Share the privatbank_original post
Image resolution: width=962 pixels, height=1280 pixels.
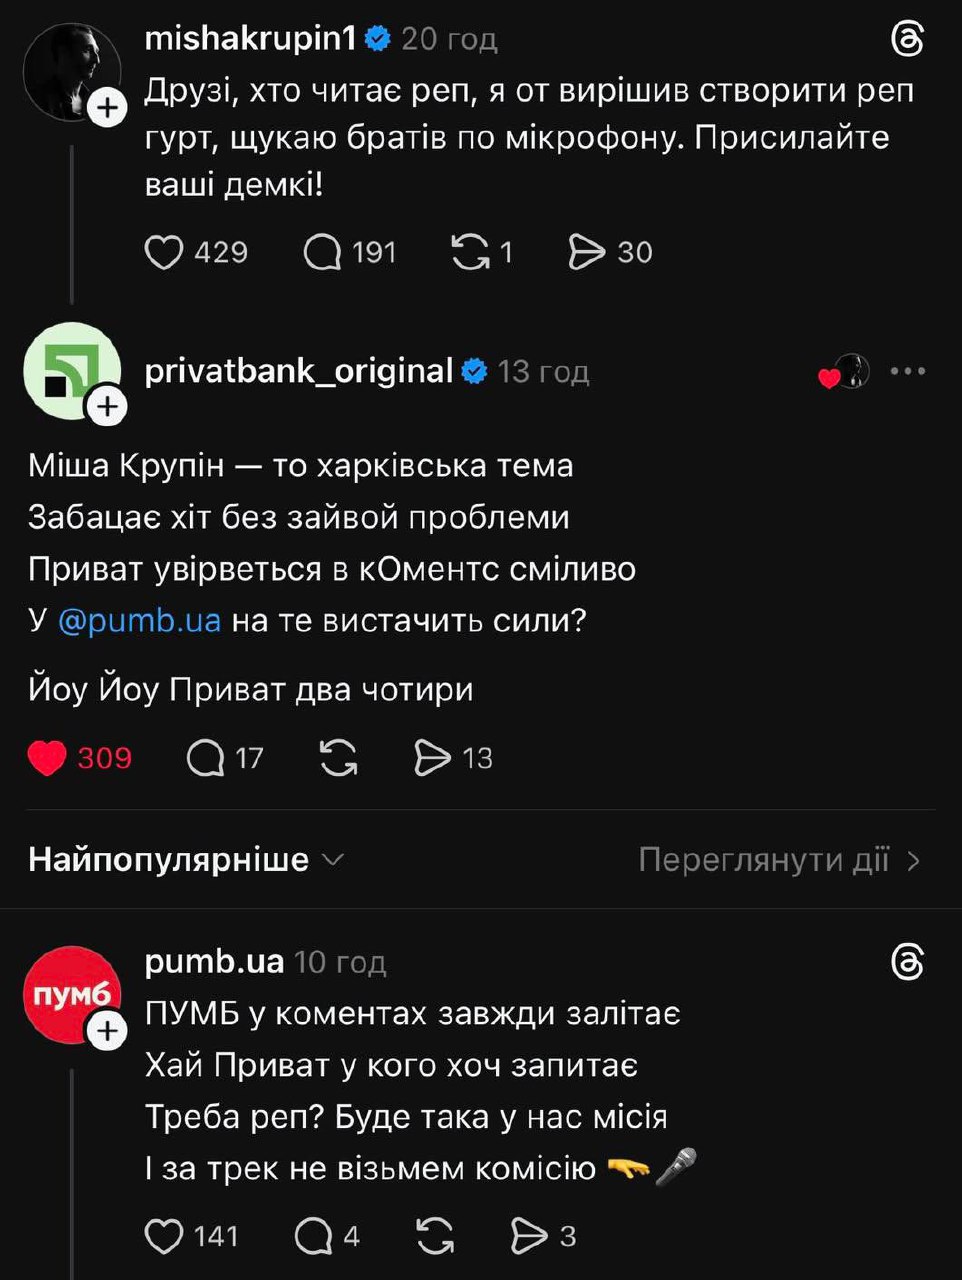(432, 758)
